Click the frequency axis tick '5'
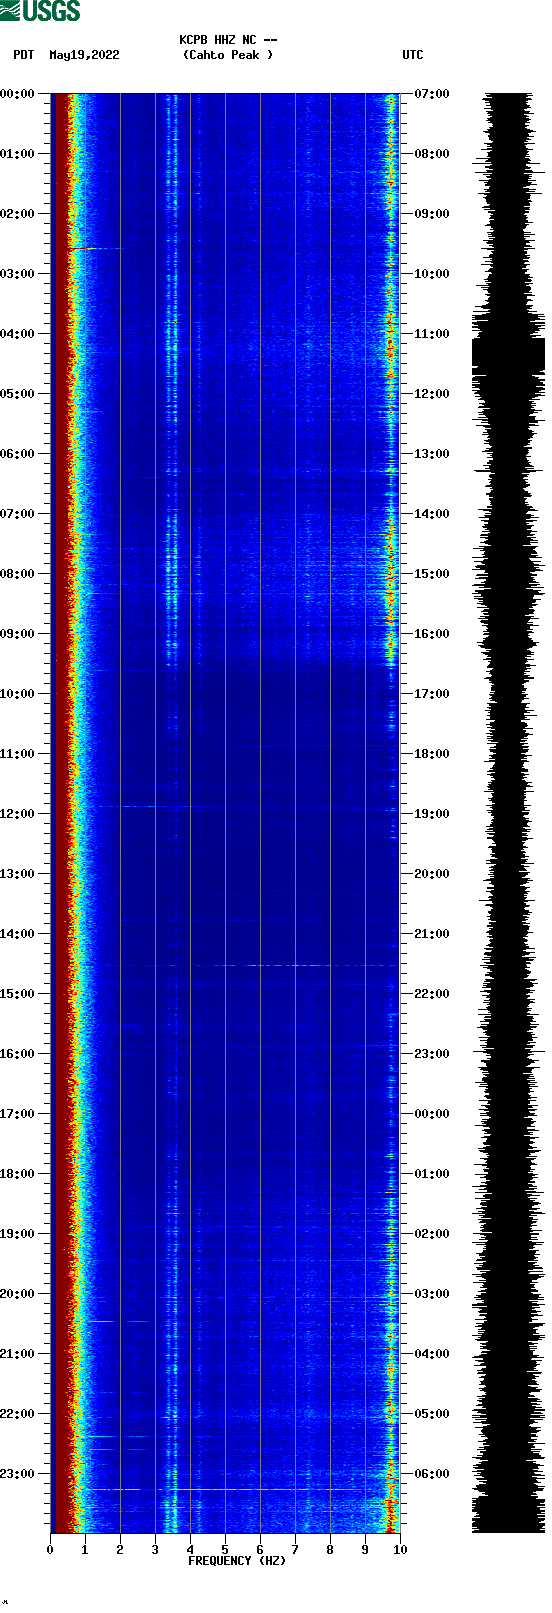 coord(225,1550)
